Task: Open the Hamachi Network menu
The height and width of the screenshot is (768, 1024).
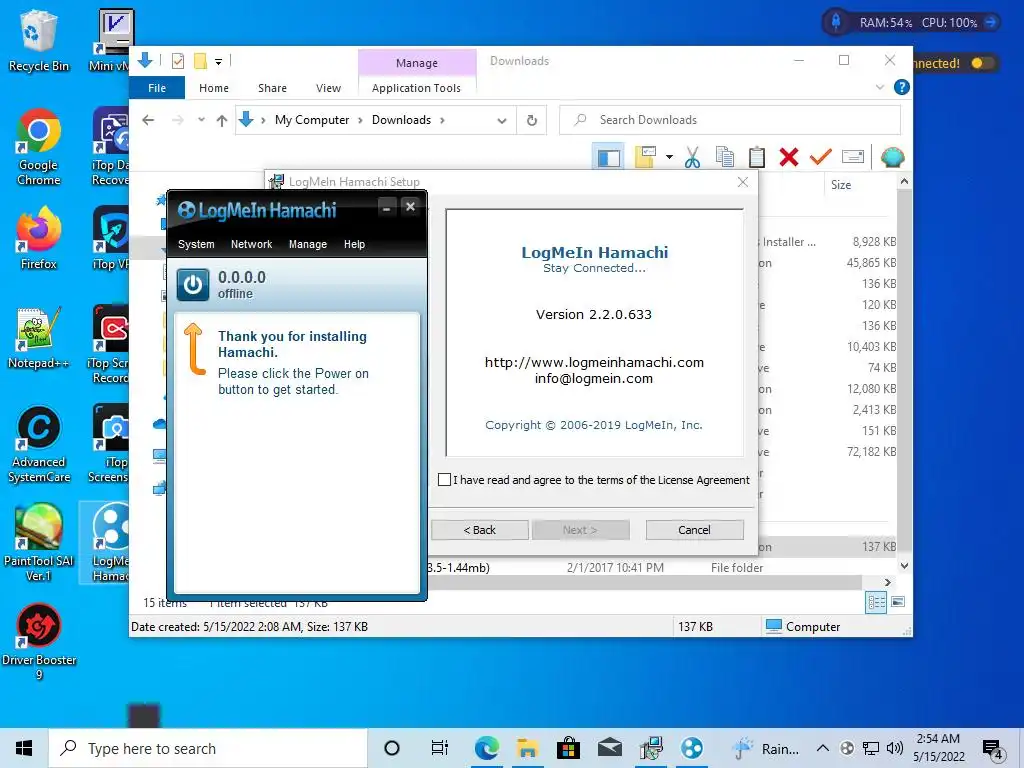Action: (251, 244)
